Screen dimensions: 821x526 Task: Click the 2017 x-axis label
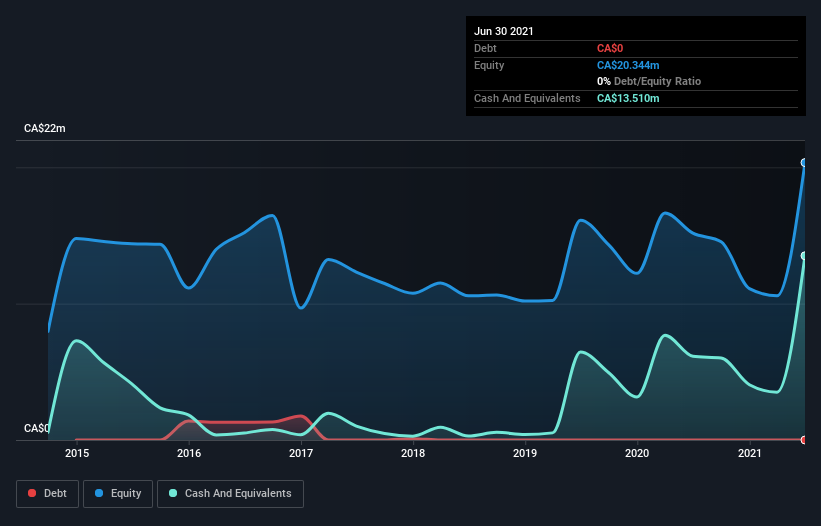point(301,453)
